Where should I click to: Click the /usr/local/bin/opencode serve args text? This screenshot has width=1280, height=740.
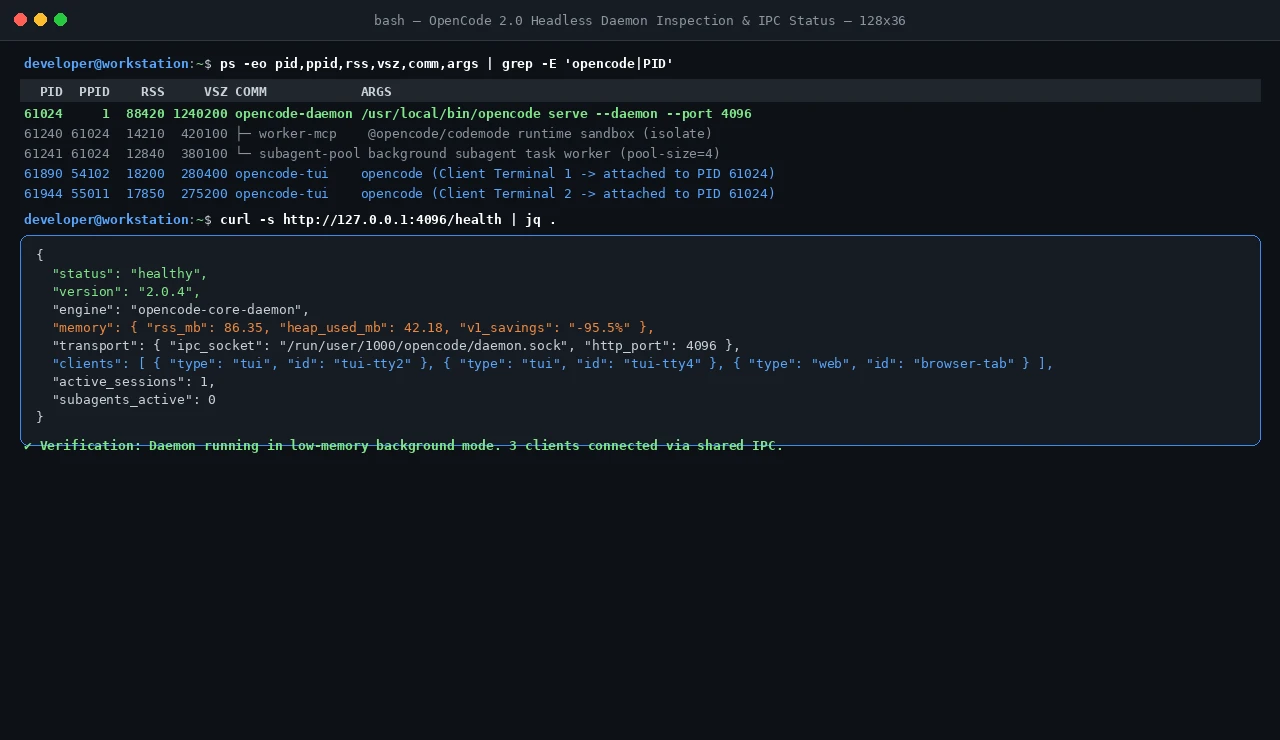coord(556,114)
